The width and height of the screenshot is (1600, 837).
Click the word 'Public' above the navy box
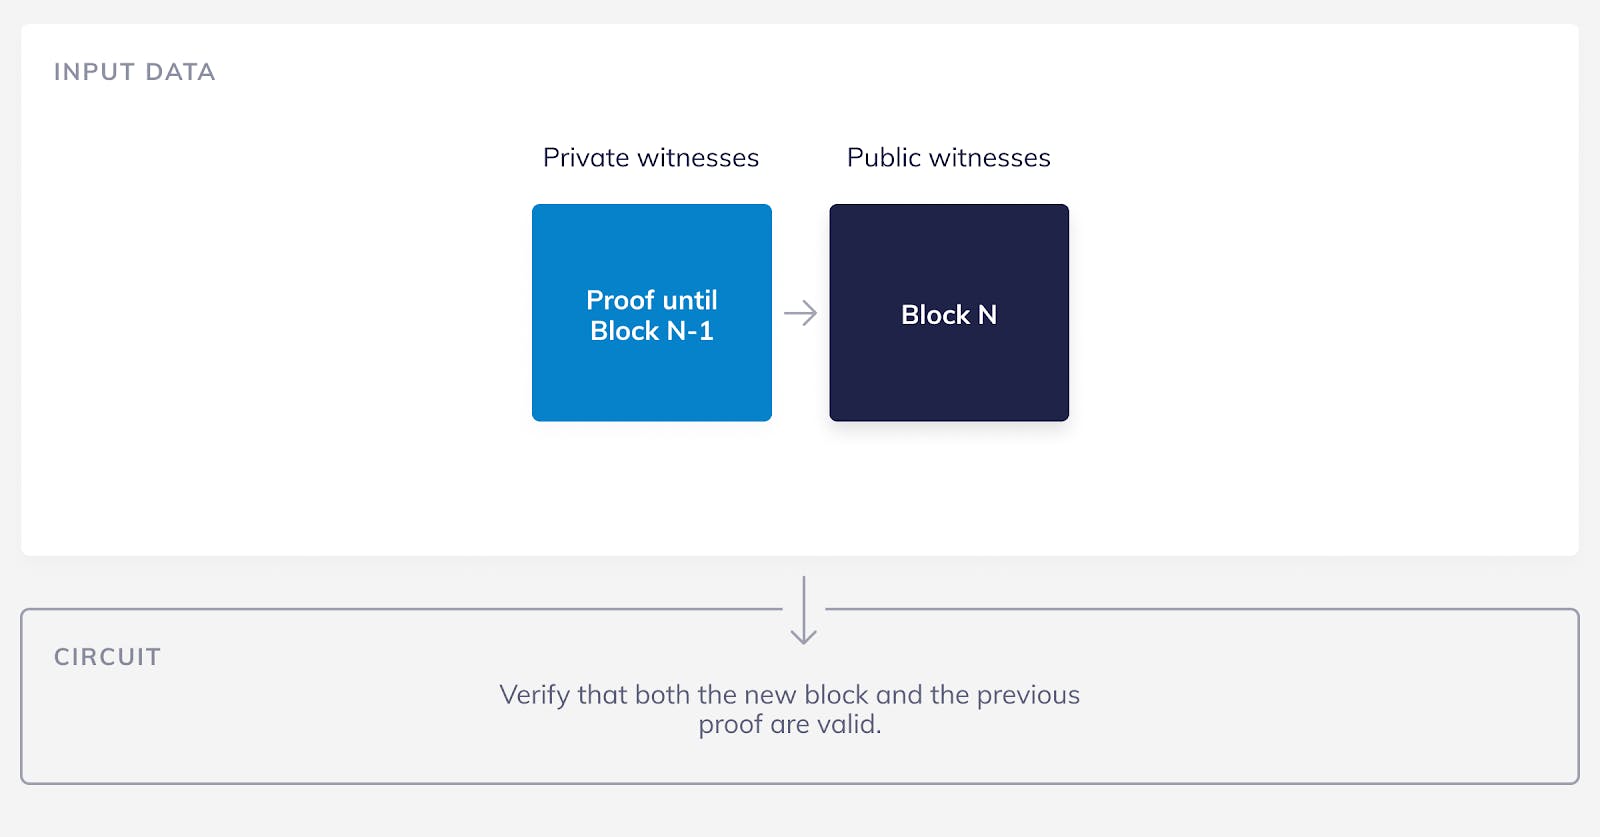point(883,158)
